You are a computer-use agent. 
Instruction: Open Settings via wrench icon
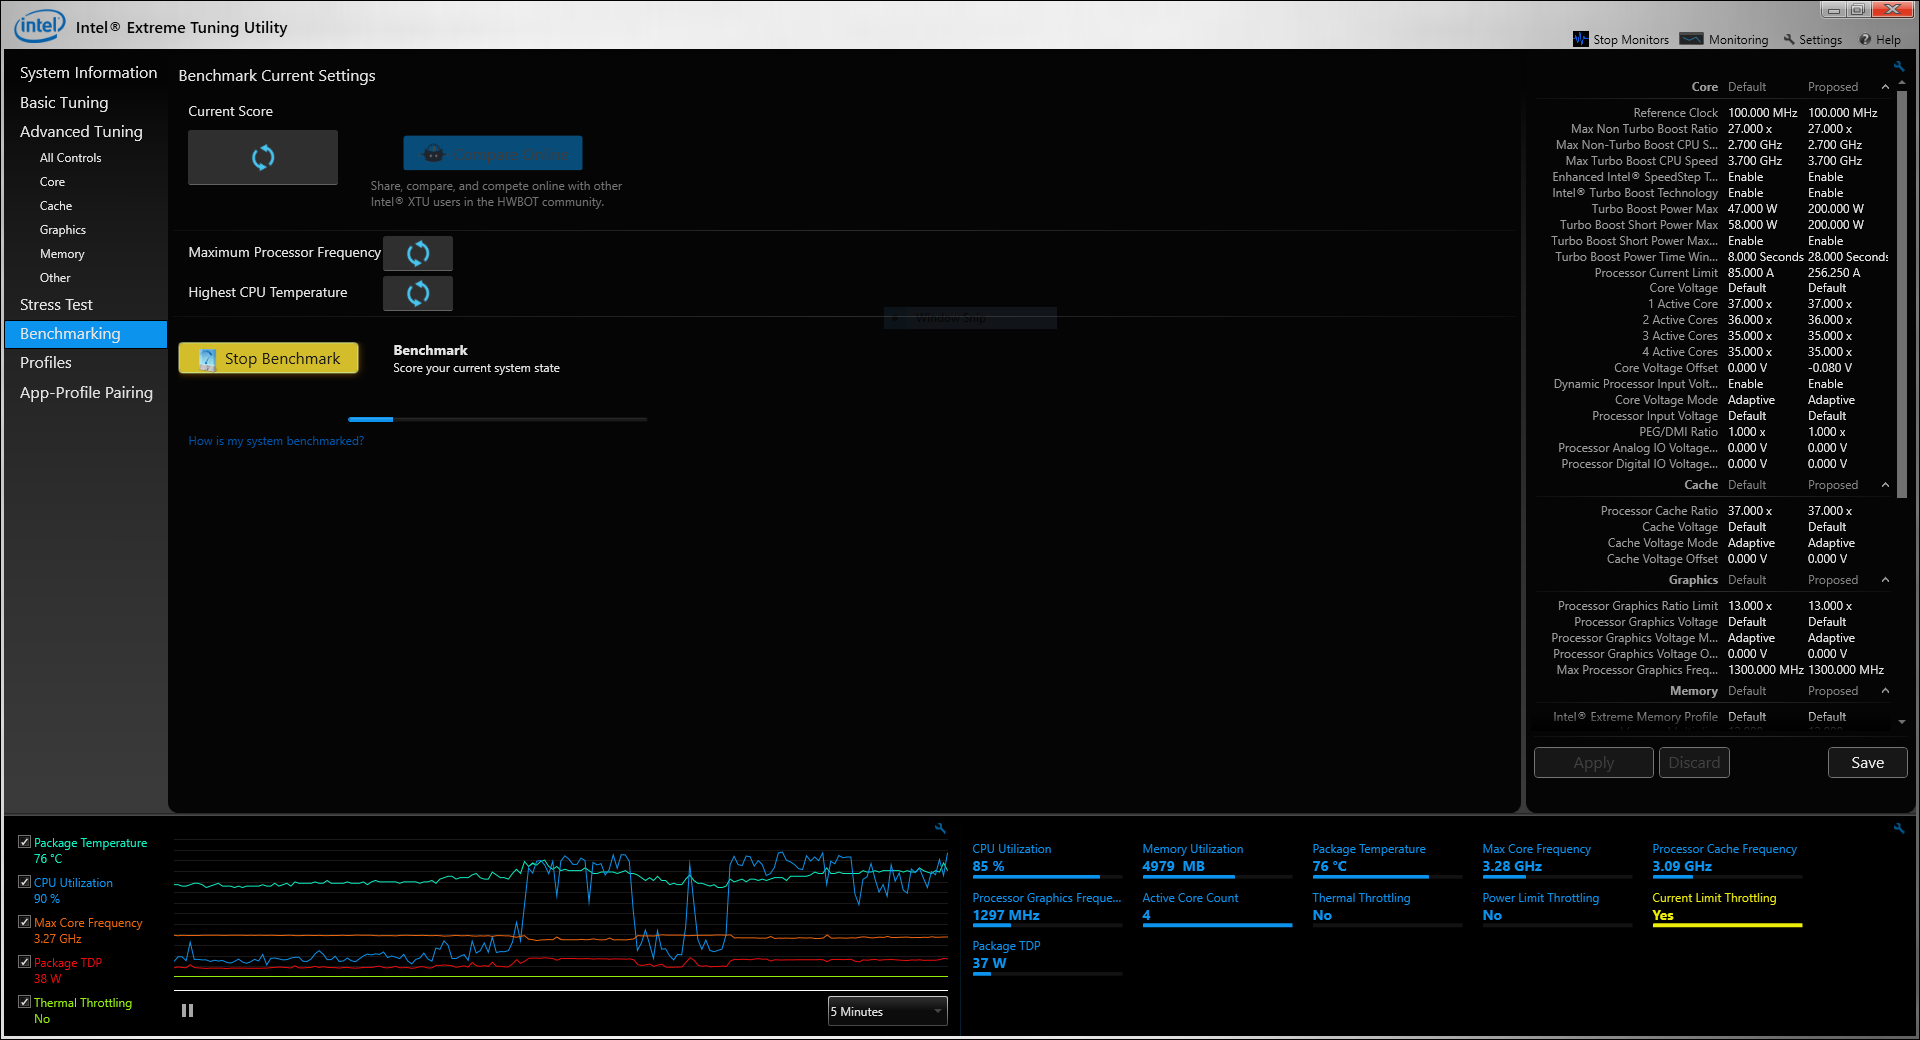click(x=1789, y=40)
